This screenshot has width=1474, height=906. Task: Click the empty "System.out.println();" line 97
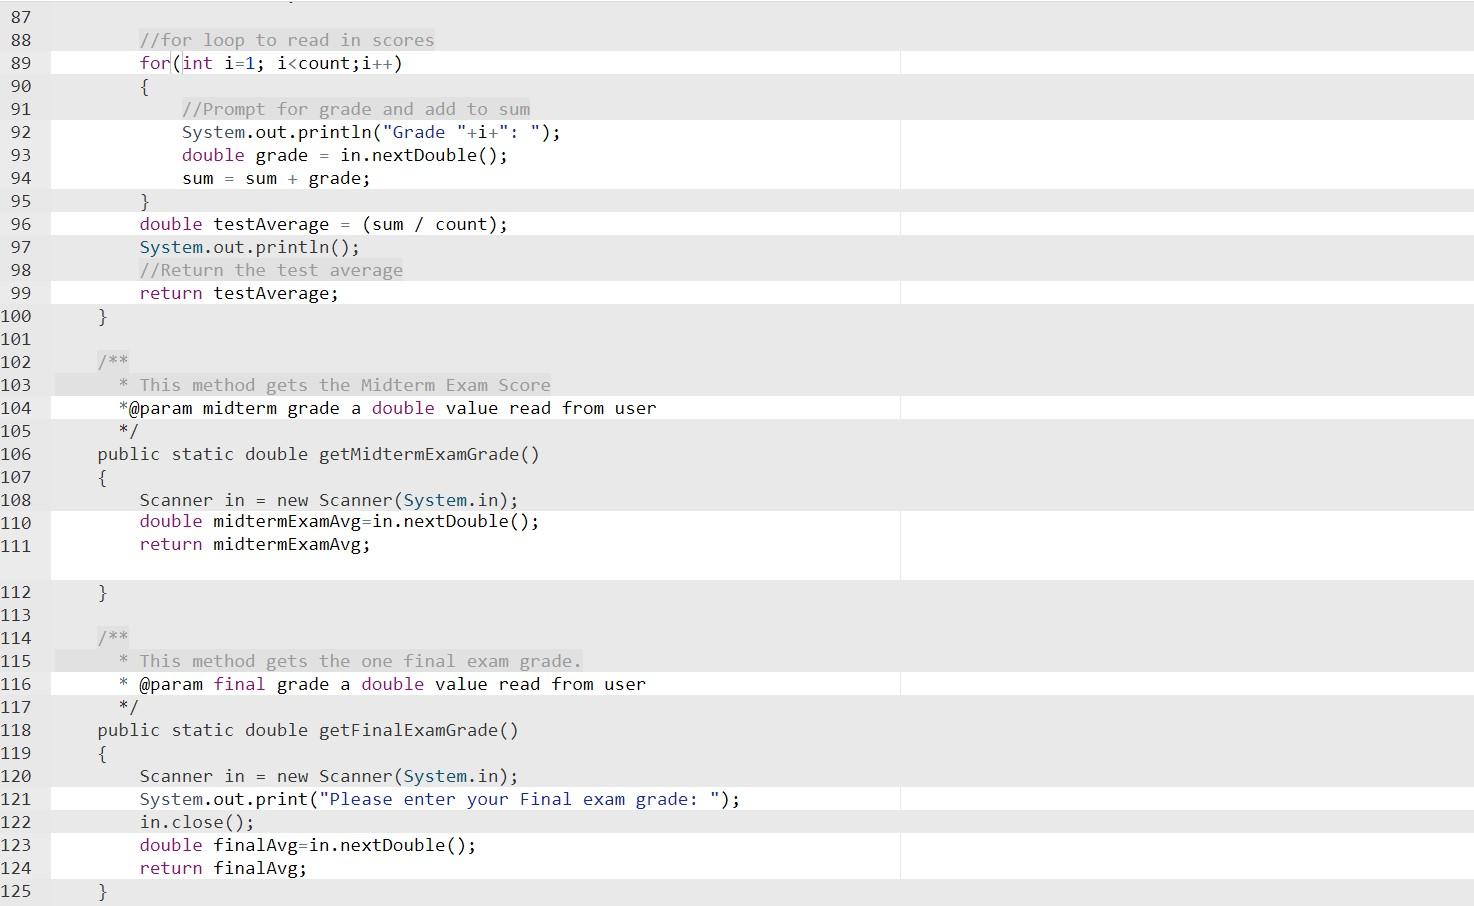pyautogui.click(x=249, y=247)
